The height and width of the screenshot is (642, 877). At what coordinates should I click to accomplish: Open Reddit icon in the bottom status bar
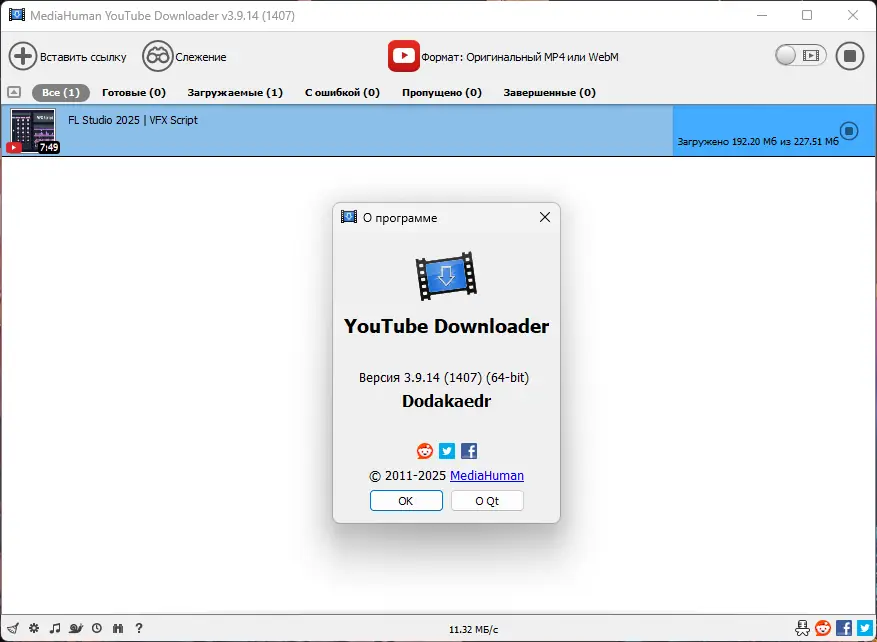[823, 628]
